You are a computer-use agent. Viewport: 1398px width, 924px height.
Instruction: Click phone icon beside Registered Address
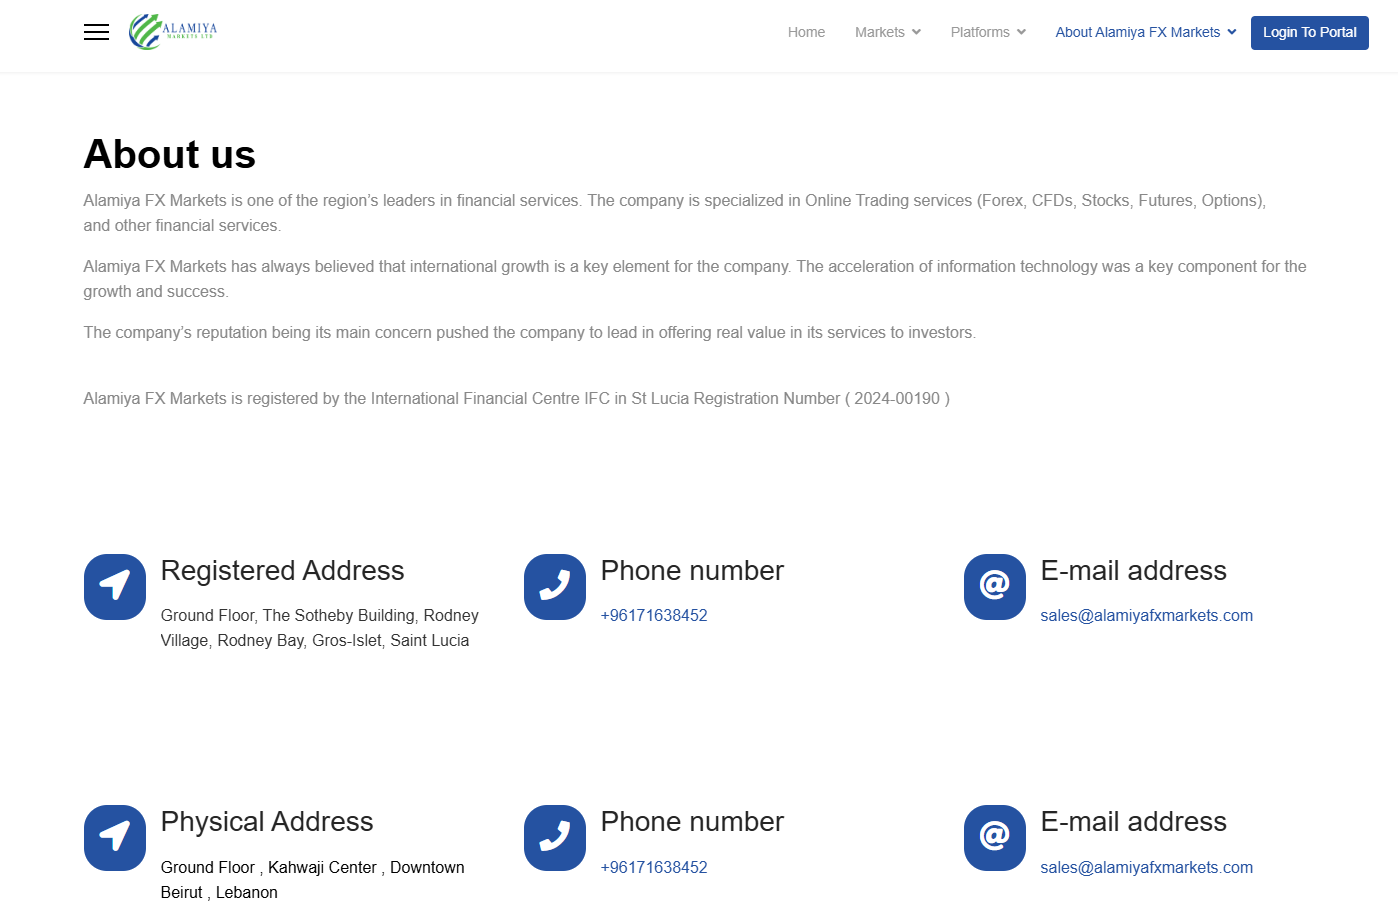coord(555,587)
